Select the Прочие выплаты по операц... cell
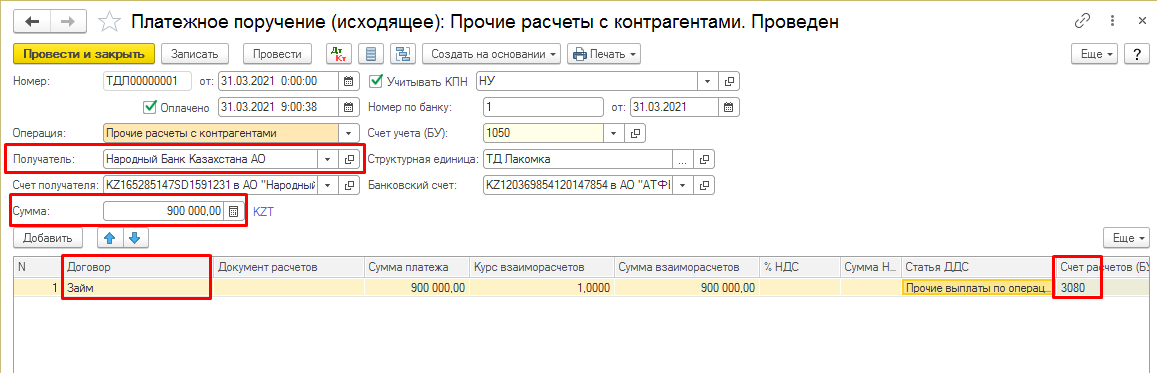This screenshot has width=1157, height=373. click(x=978, y=288)
